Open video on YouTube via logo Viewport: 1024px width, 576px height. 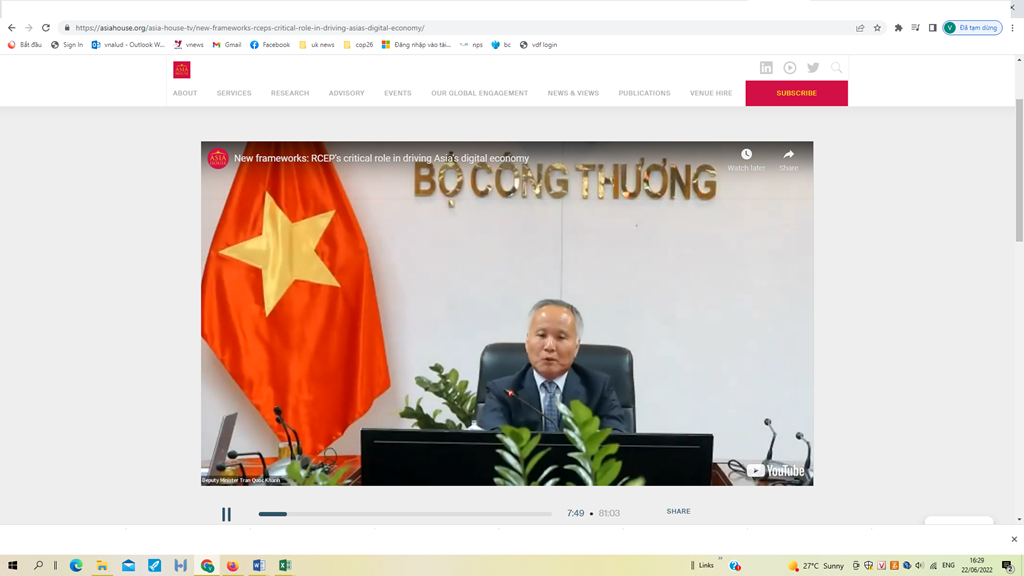click(776, 470)
